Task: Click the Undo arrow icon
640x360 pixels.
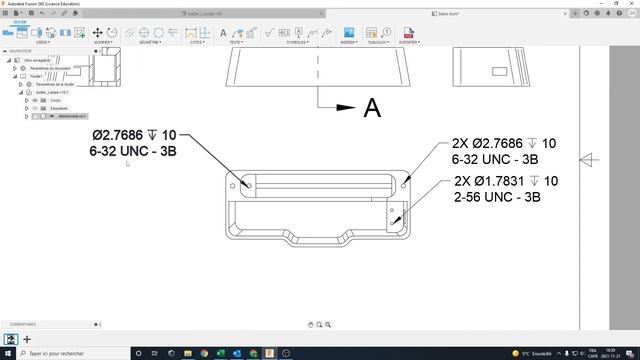Action: pos(42,13)
